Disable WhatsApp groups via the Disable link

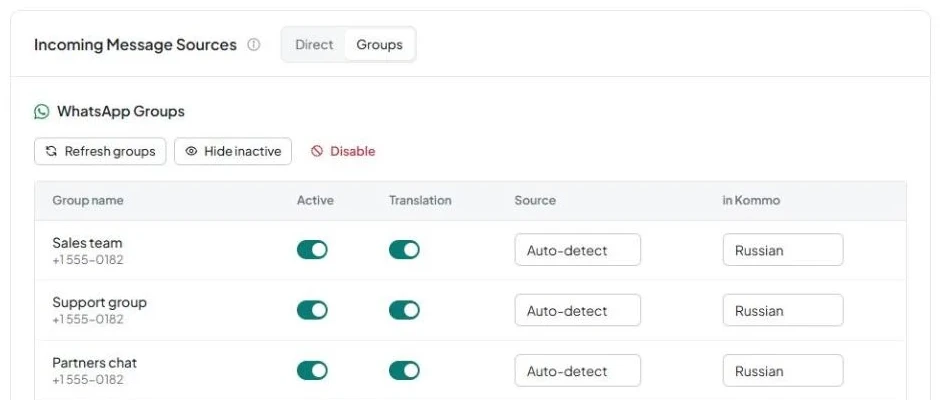343,151
